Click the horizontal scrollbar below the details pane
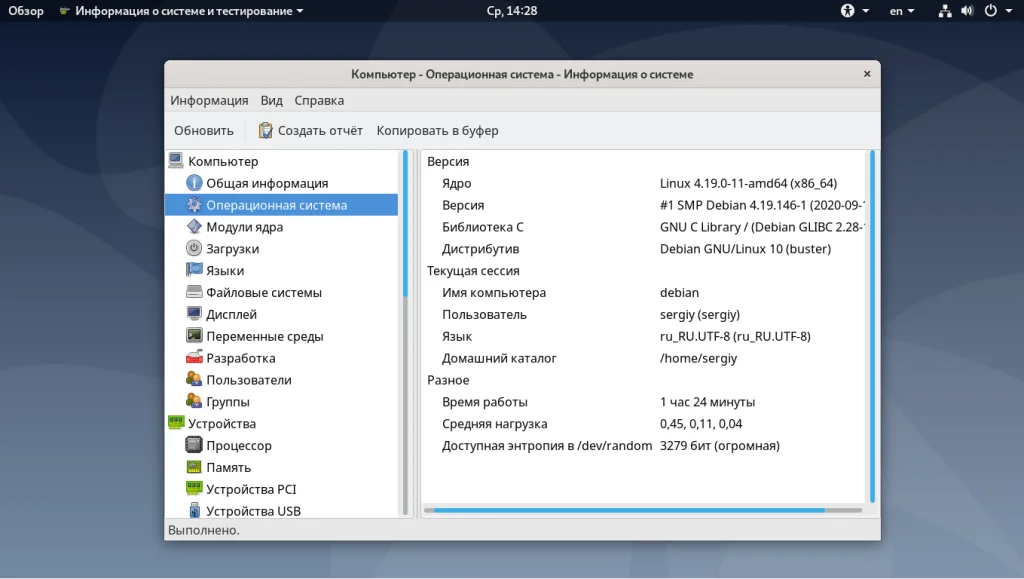1024x579 pixels. 640,510
